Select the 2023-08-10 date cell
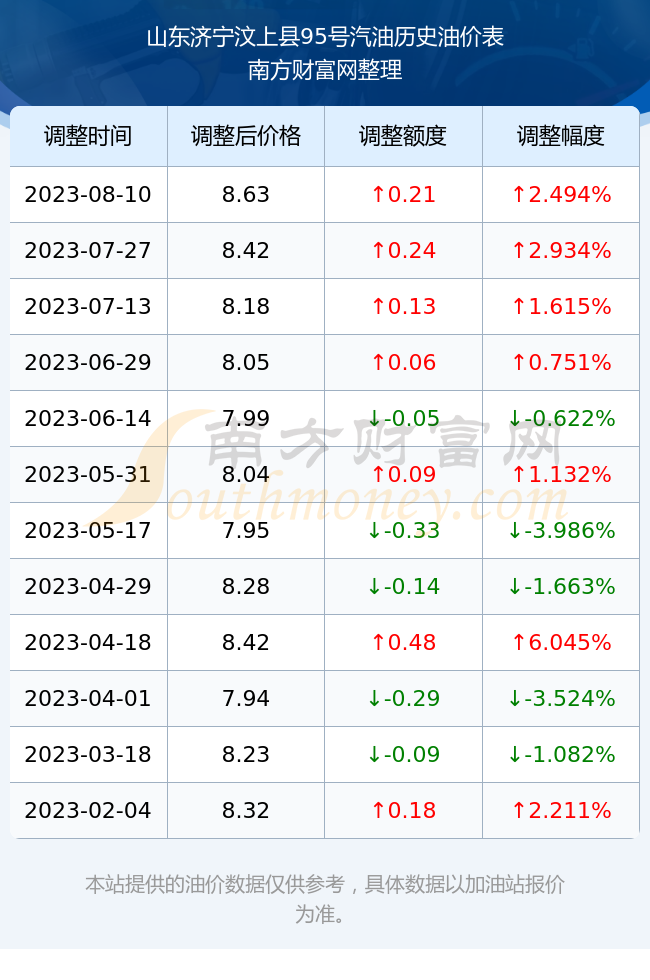The image size is (650, 980). coord(88,194)
